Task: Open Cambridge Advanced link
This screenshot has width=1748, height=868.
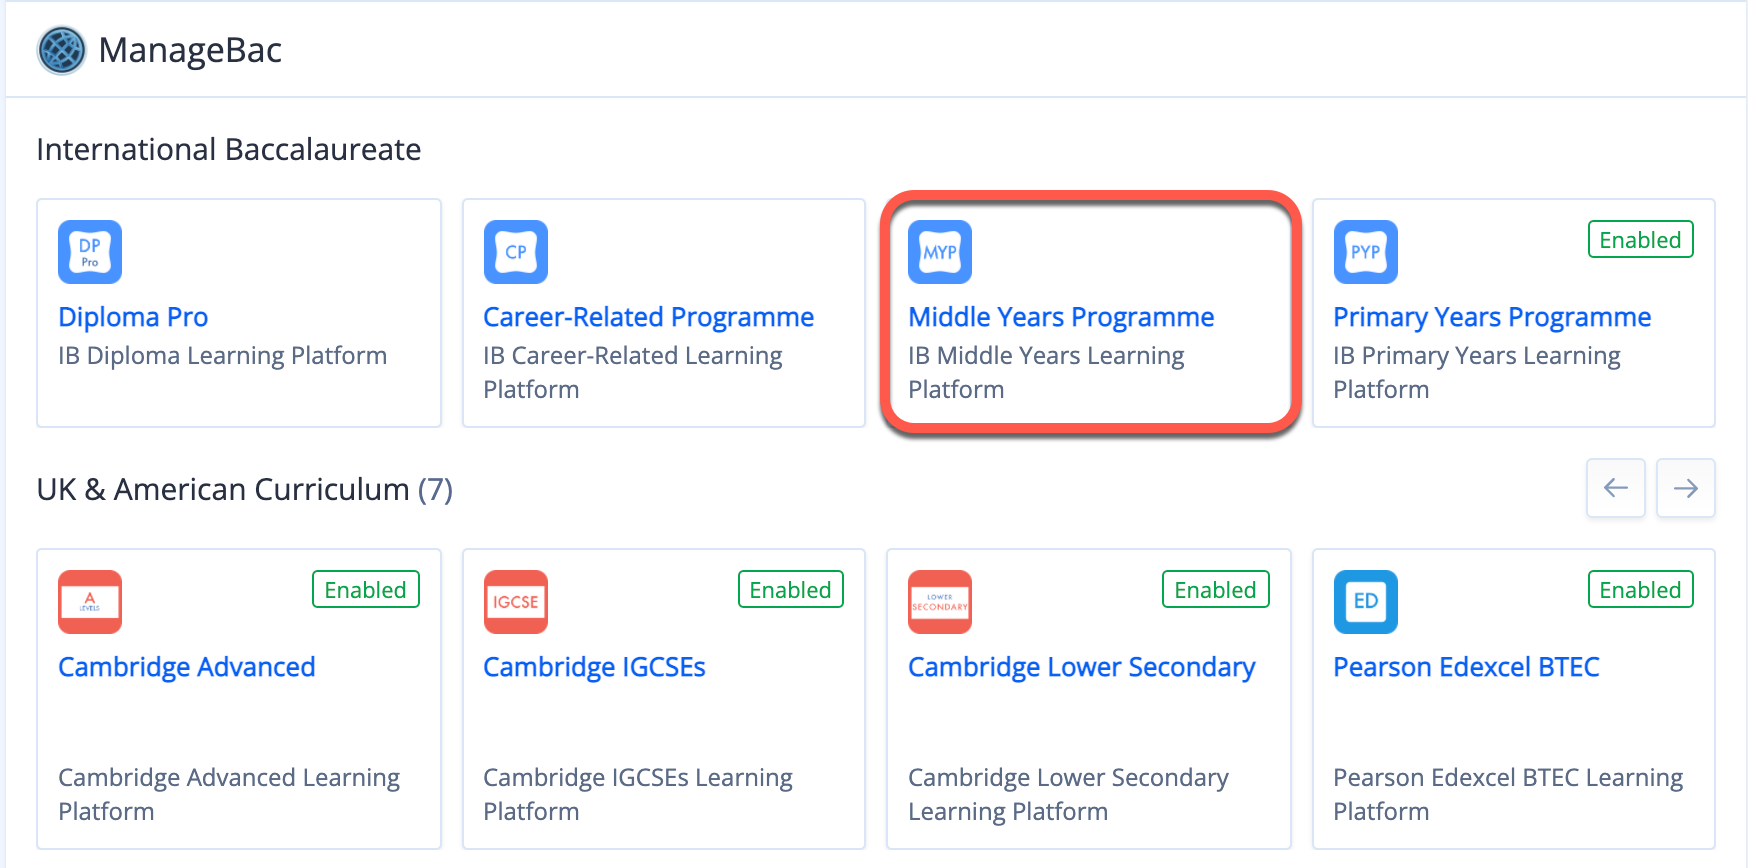Action: coord(187,667)
